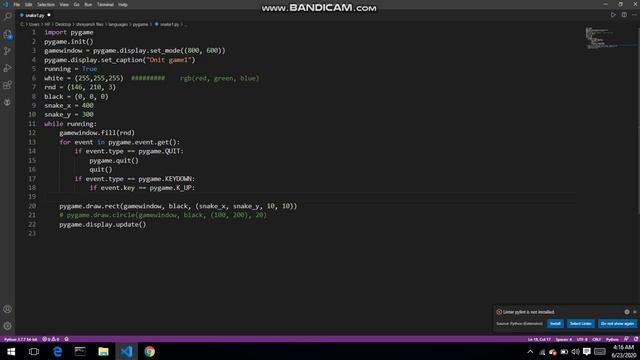Click Do not show again button
This screenshot has width=640, height=360.
(617, 323)
